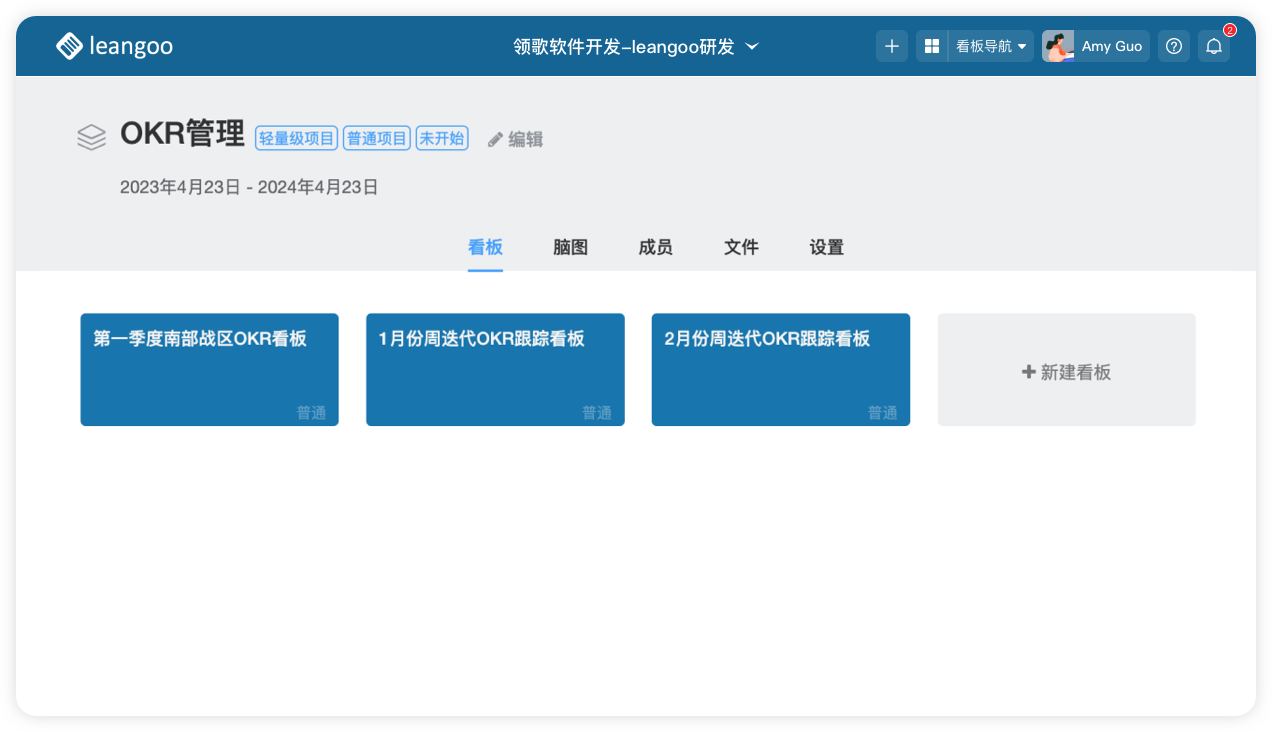
Task: Click the stacked layers project icon
Action: [91, 137]
